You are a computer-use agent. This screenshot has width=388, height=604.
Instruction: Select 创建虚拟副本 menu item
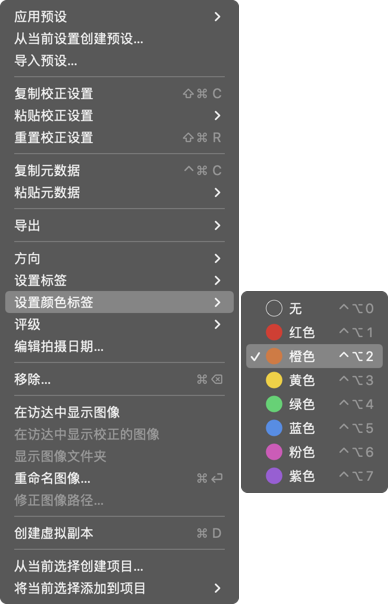[x=119, y=533]
